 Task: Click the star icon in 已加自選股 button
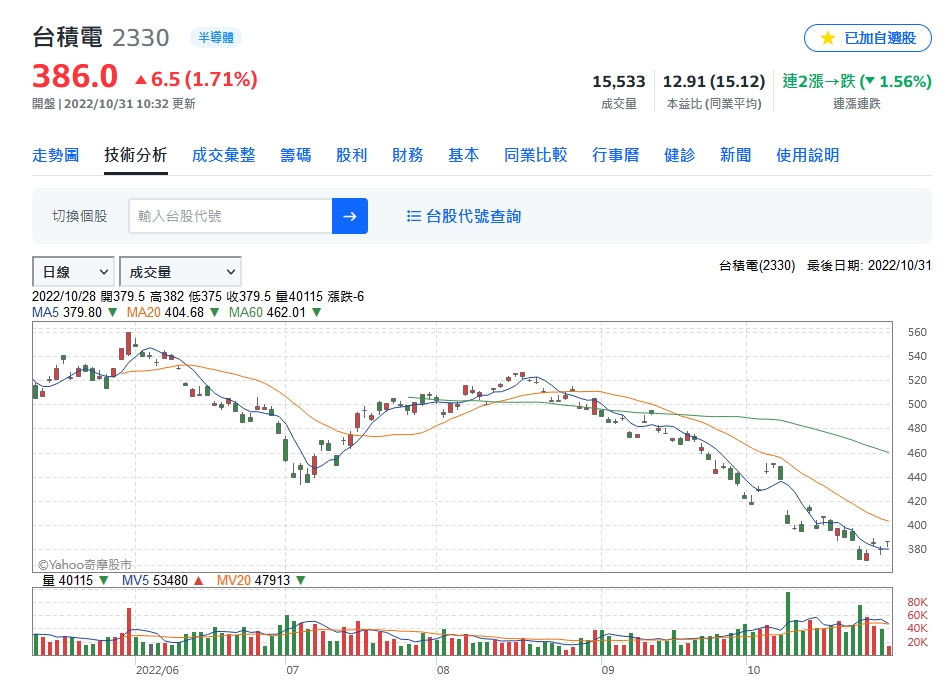[828, 38]
